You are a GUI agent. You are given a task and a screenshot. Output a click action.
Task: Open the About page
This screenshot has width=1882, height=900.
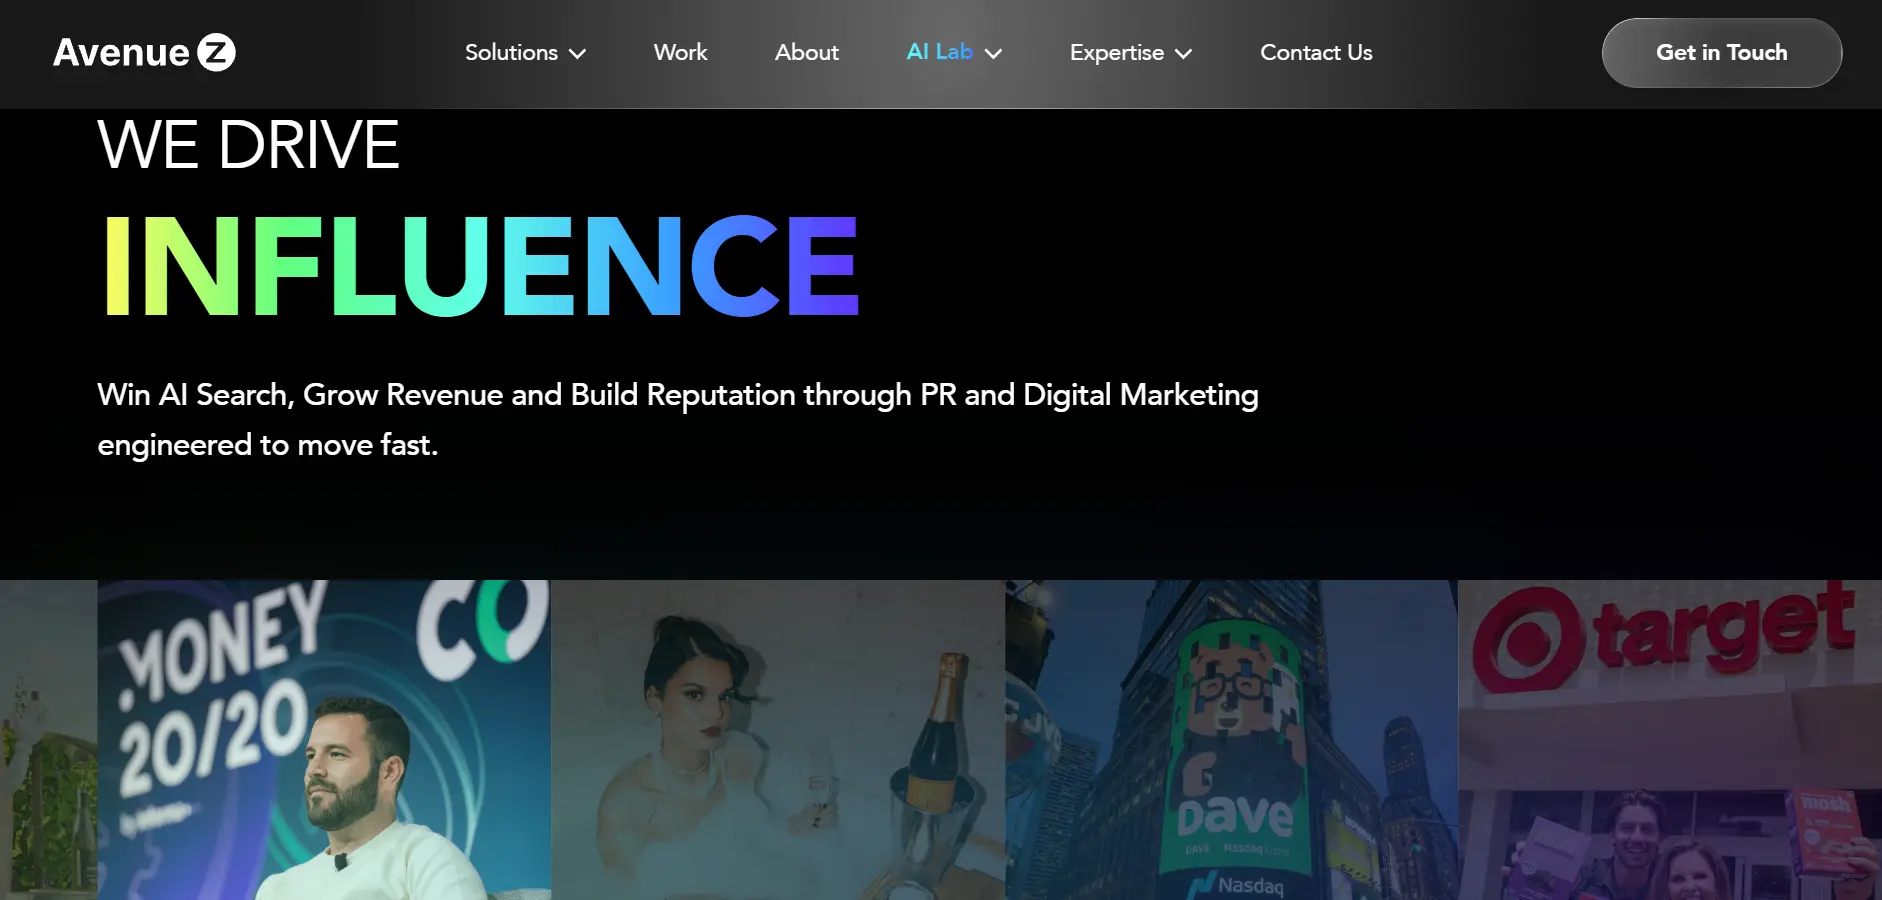pos(807,53)
